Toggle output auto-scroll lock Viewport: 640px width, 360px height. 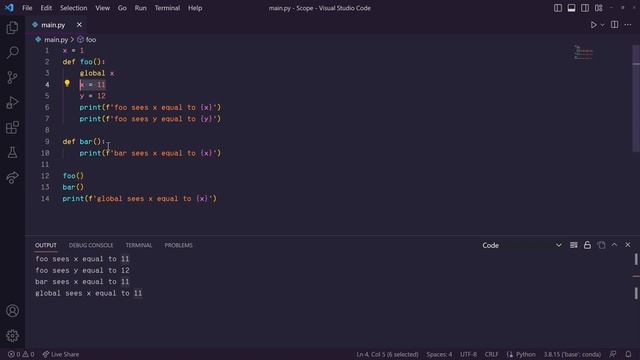587,245
